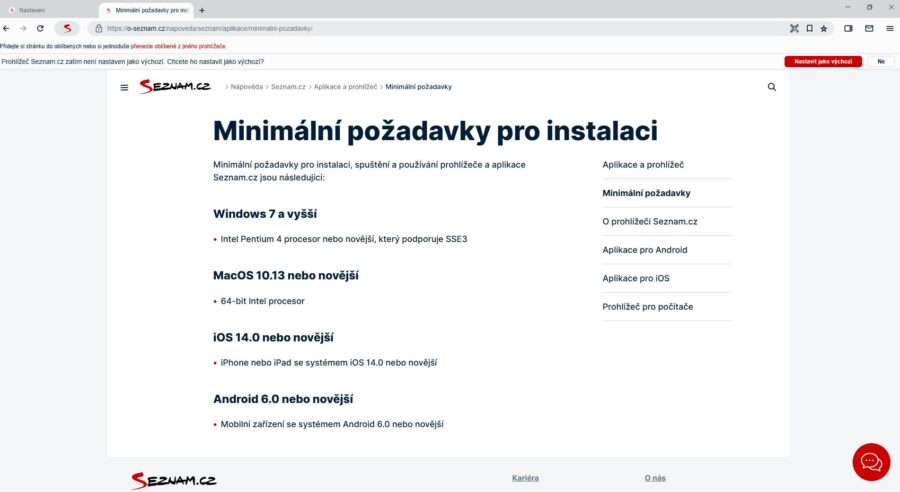Open the browser main menu icon
900x492 pixels.
point(890,28)
